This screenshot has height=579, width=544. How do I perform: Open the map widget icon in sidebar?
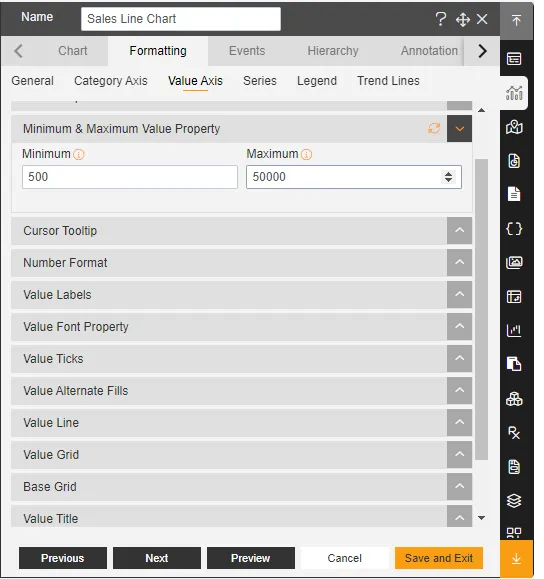514,127
